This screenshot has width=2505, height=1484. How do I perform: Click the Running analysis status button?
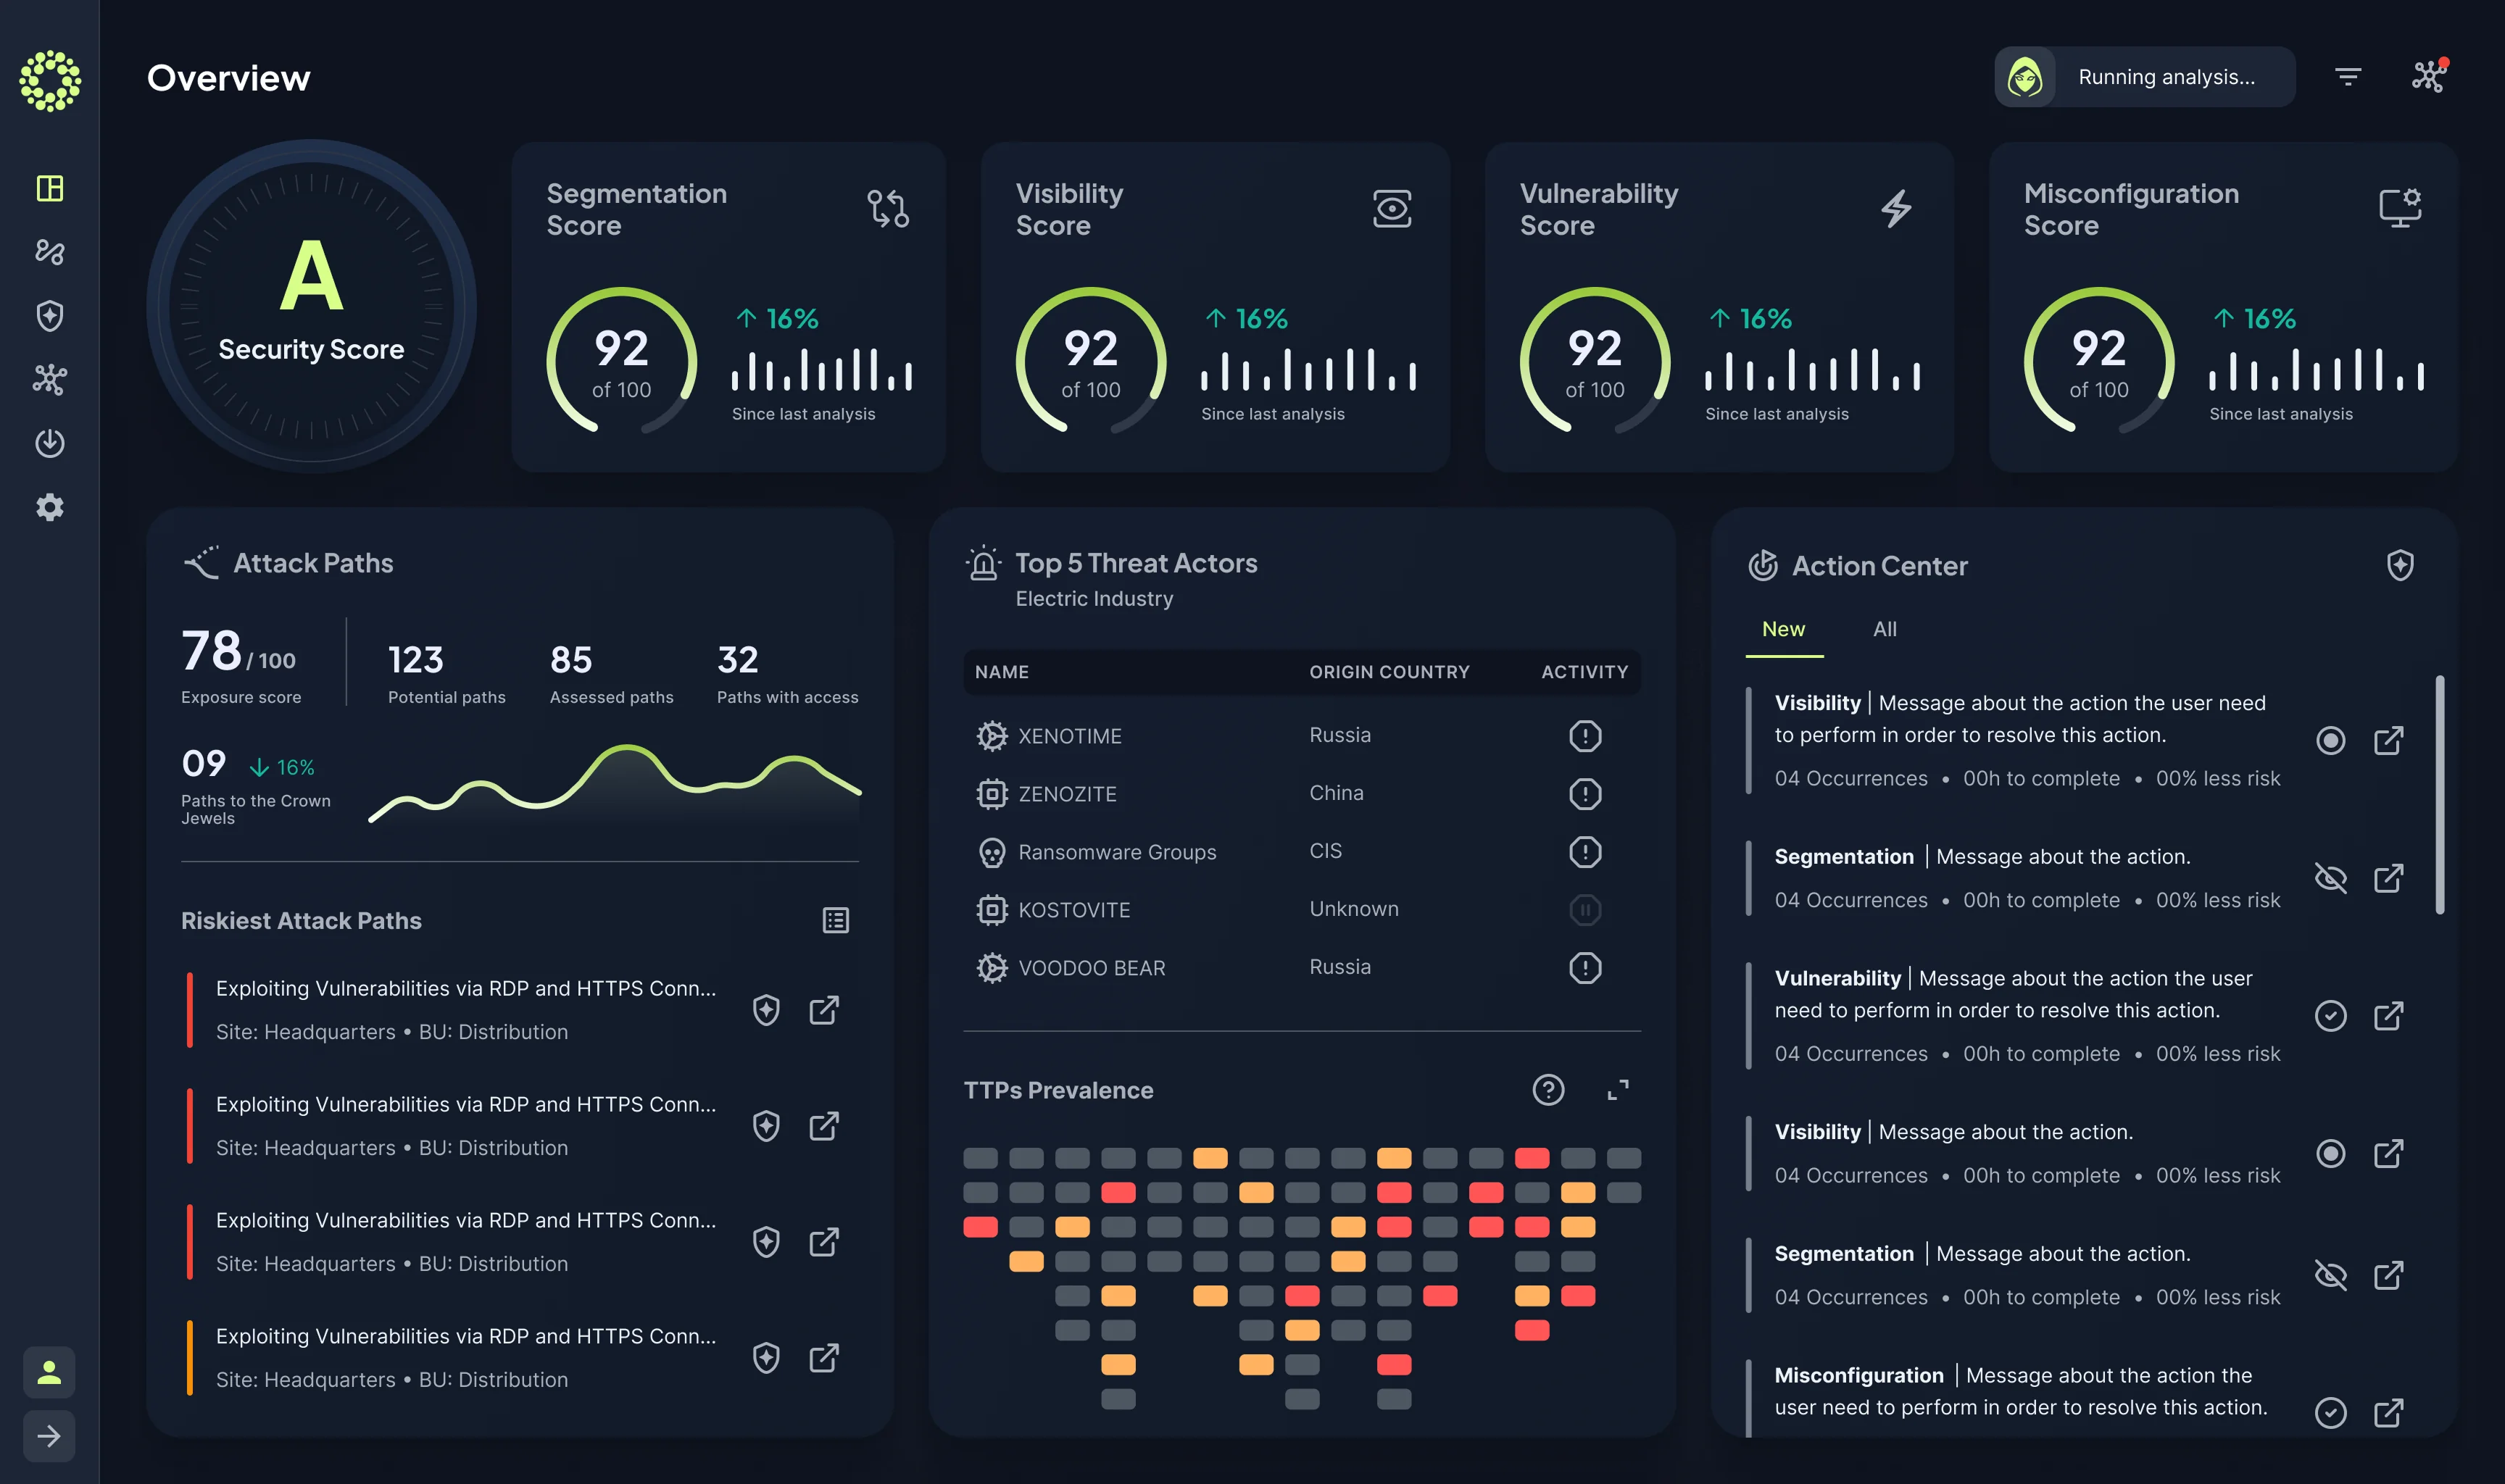click(2144, 77)
